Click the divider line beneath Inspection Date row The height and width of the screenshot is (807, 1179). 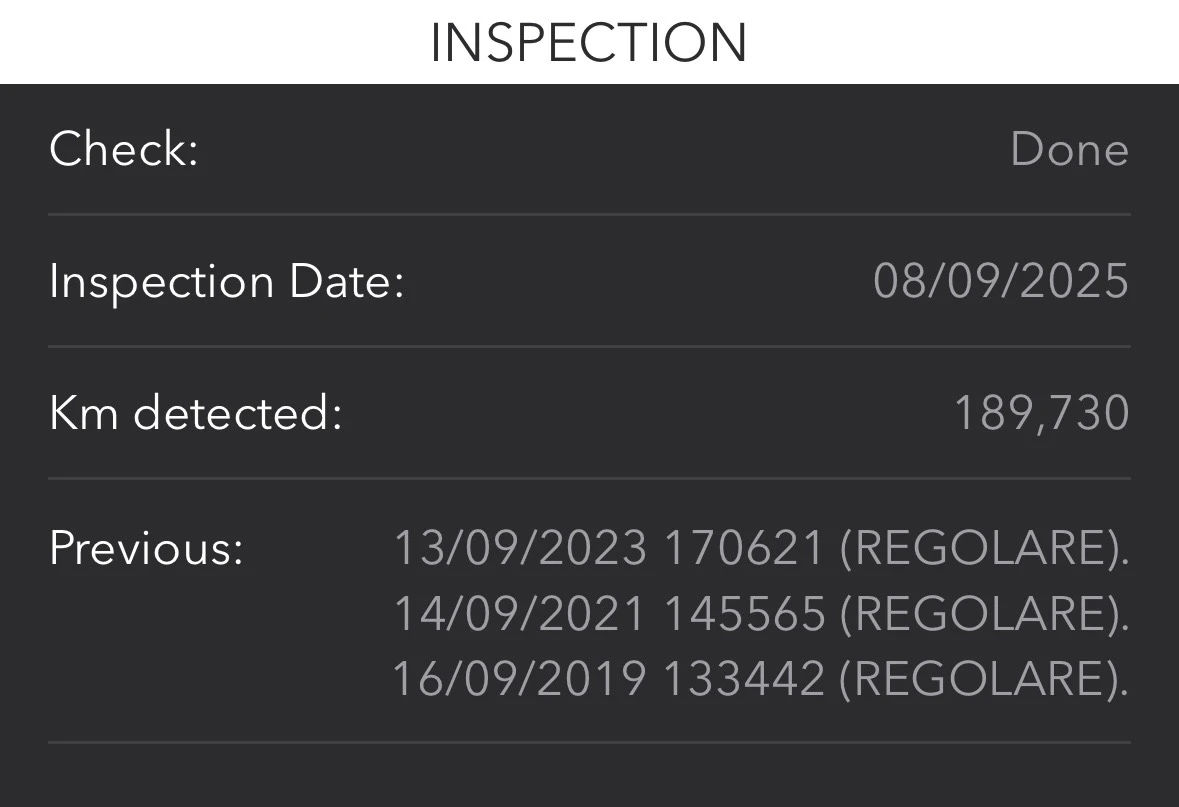click(x=590, y=347)
